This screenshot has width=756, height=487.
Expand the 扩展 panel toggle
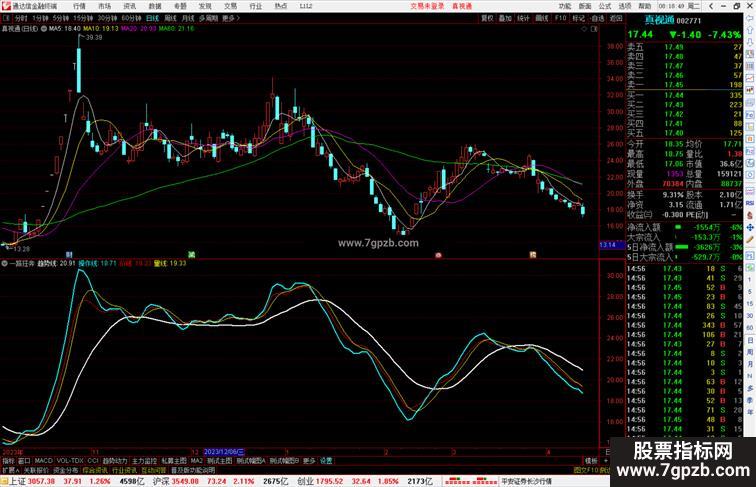(10, 470)
